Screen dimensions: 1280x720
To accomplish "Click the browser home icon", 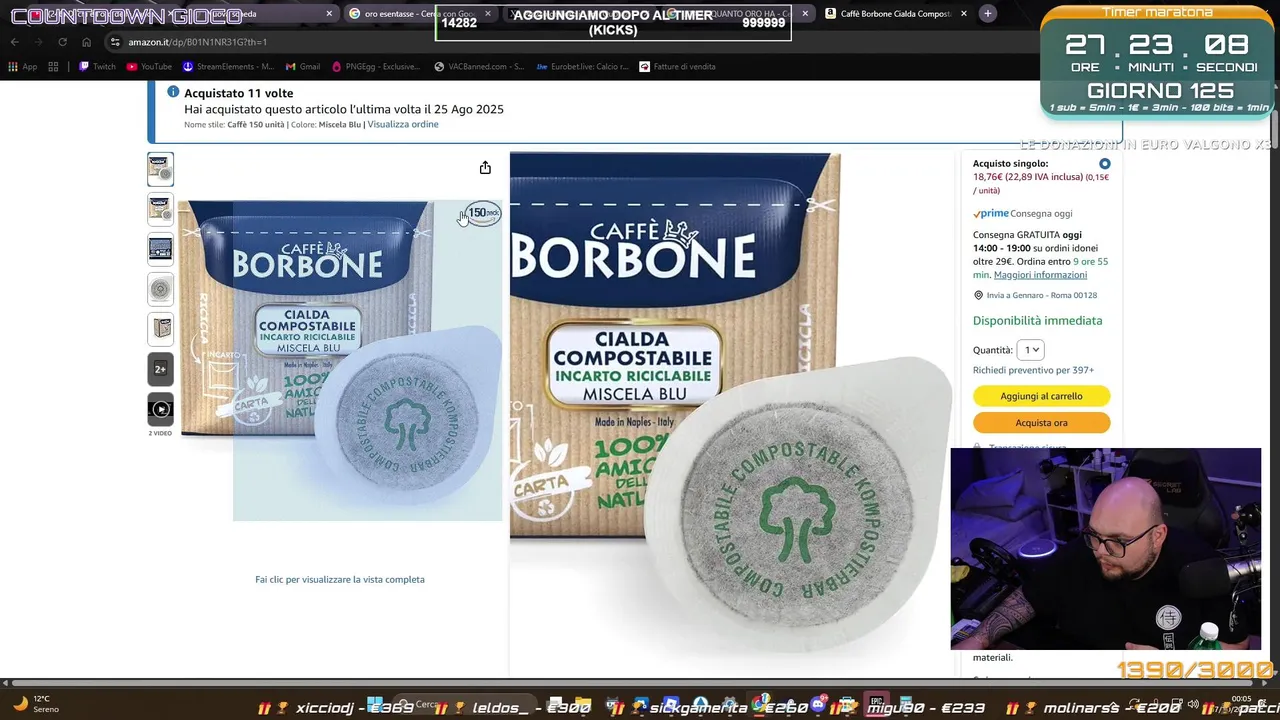I will tap(86, 42).
